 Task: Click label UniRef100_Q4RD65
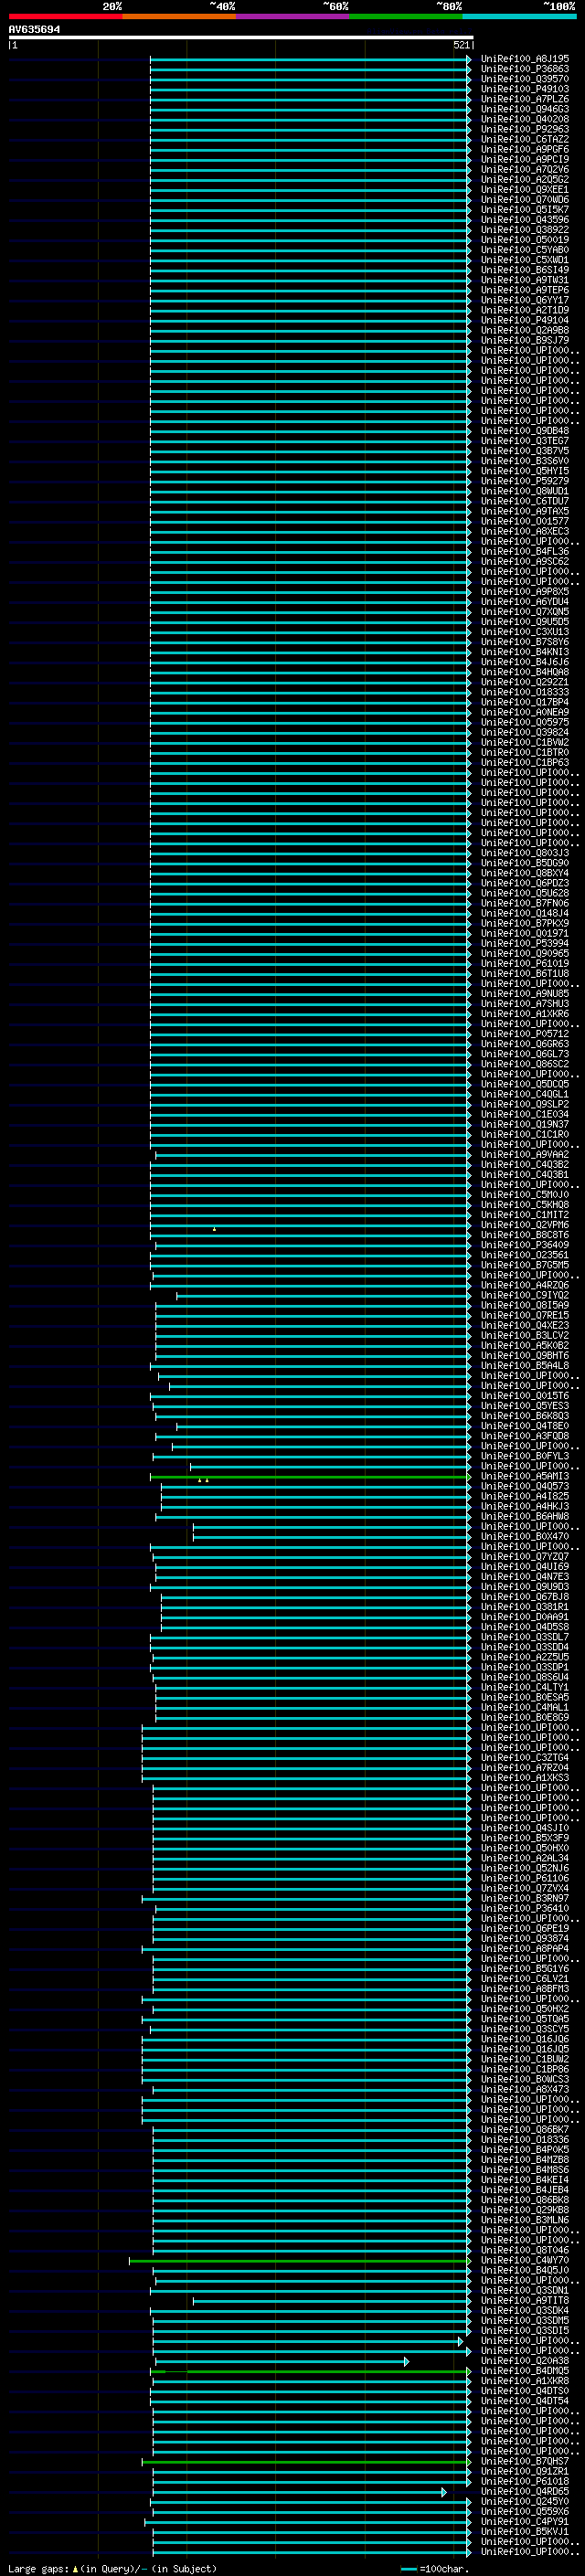pos(525,2492)
